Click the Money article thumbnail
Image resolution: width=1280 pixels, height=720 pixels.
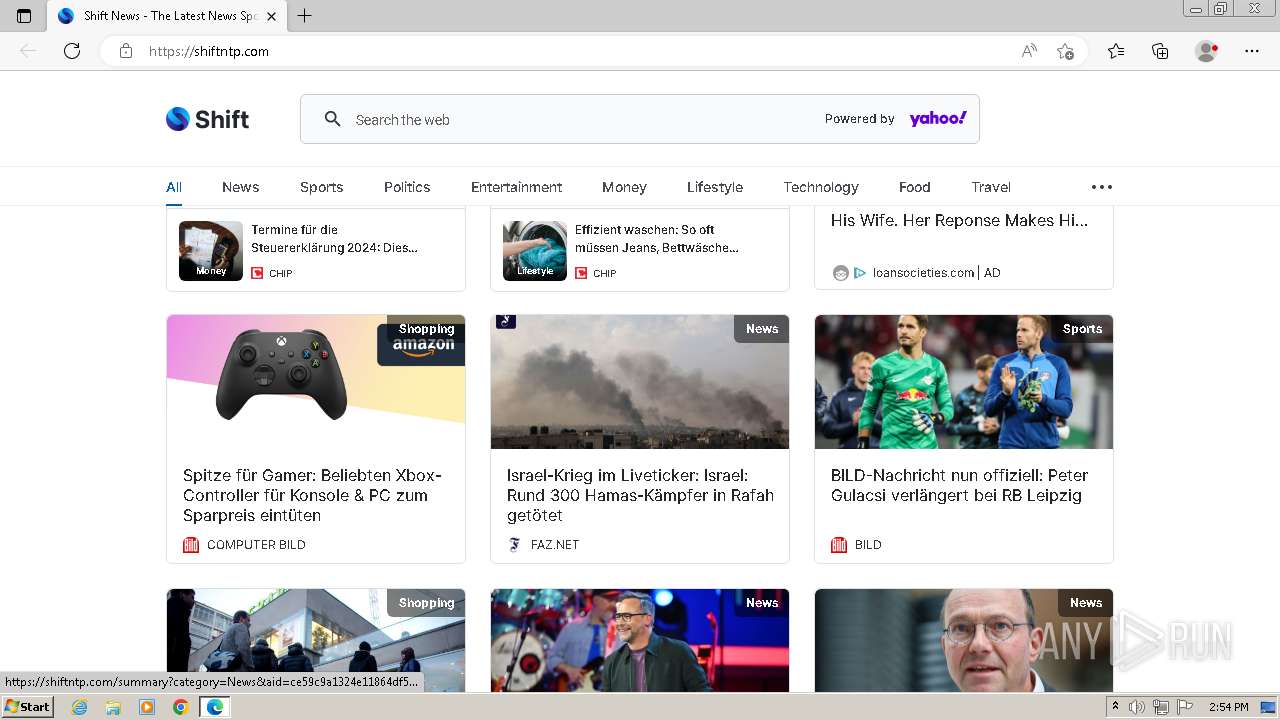point(211,251)
